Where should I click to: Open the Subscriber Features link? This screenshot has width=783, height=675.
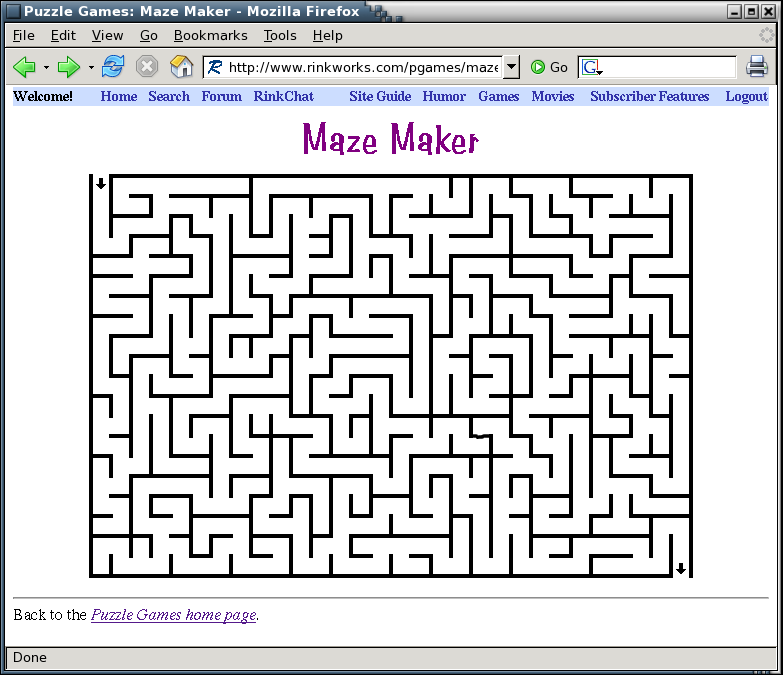[649, 96]
